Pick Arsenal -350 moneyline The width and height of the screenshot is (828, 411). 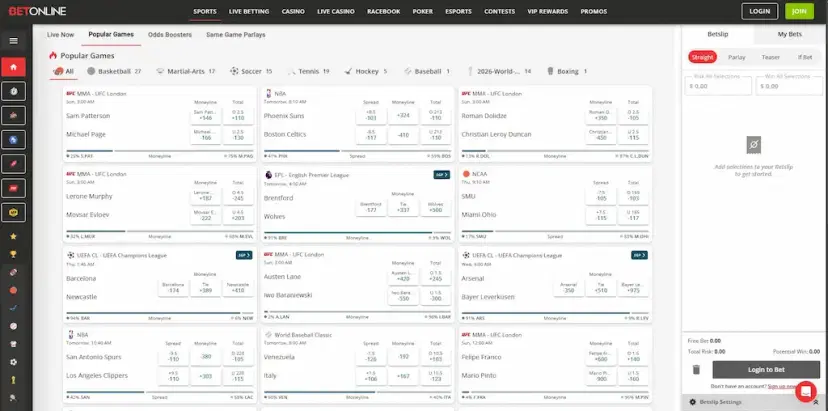coord(569,287)
